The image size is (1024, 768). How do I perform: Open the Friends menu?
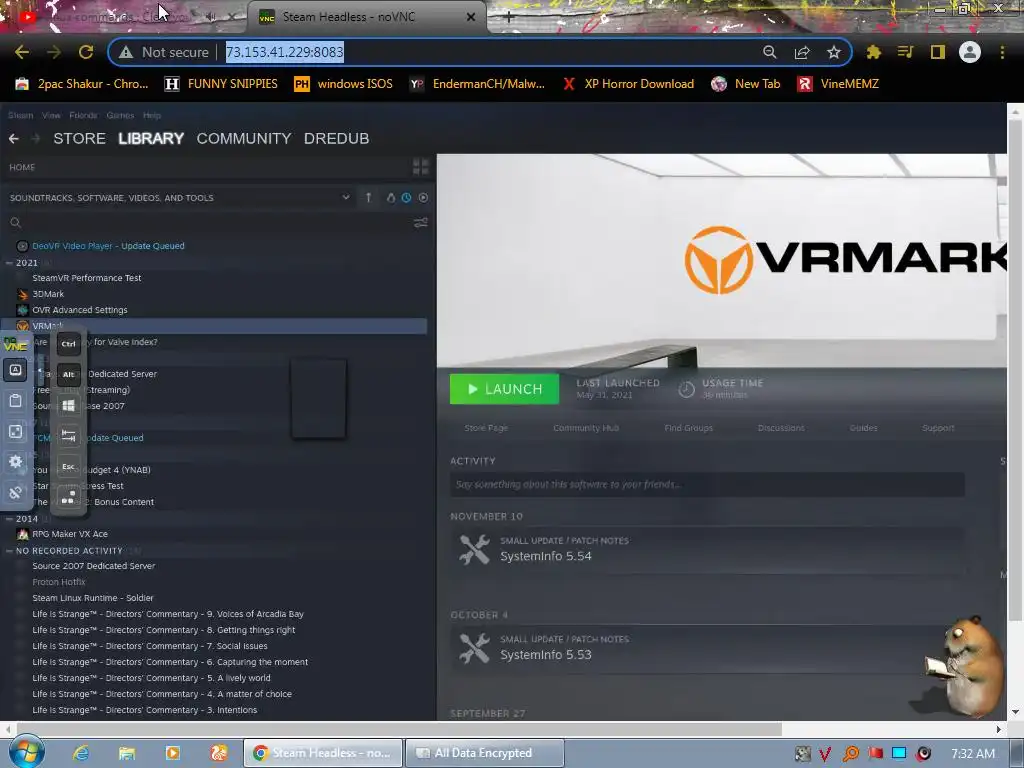click(x=83, y=115)
